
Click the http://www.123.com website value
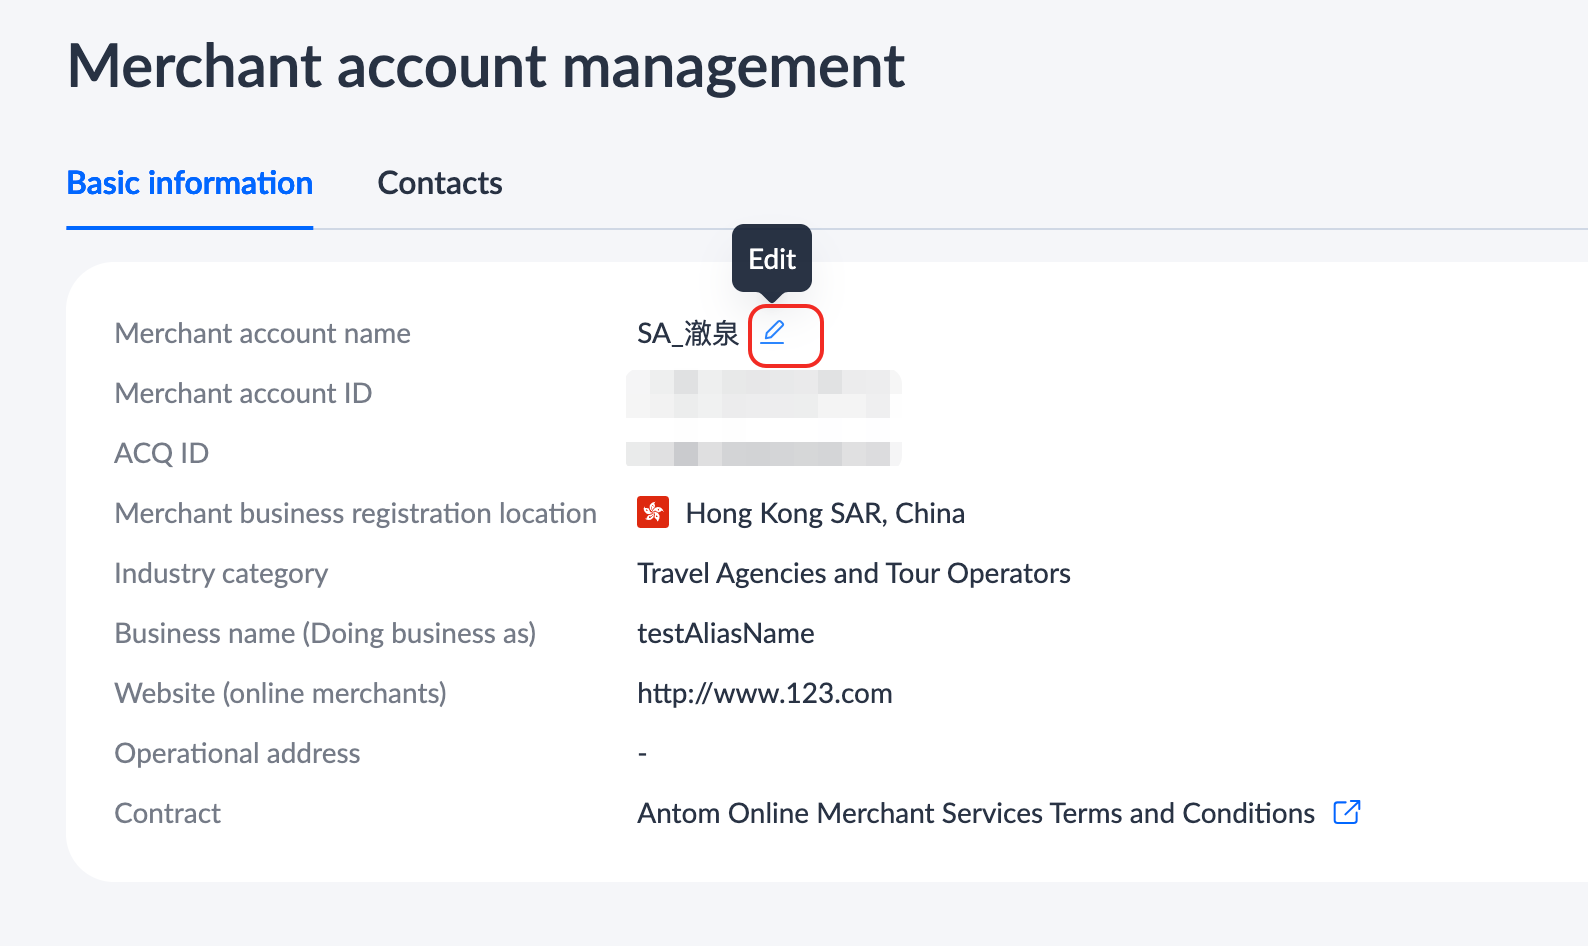pyautogui.click(x=765, y=693)
